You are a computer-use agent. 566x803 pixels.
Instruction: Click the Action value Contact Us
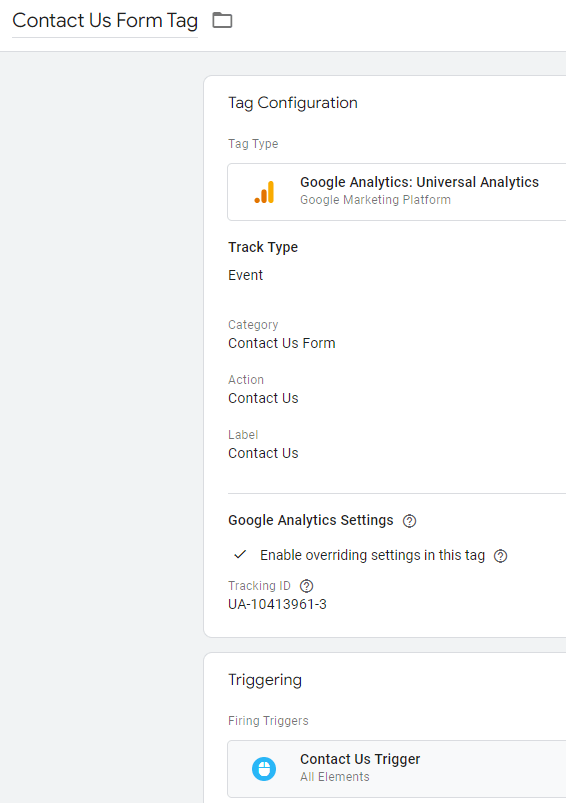click(x=263, y=398)
